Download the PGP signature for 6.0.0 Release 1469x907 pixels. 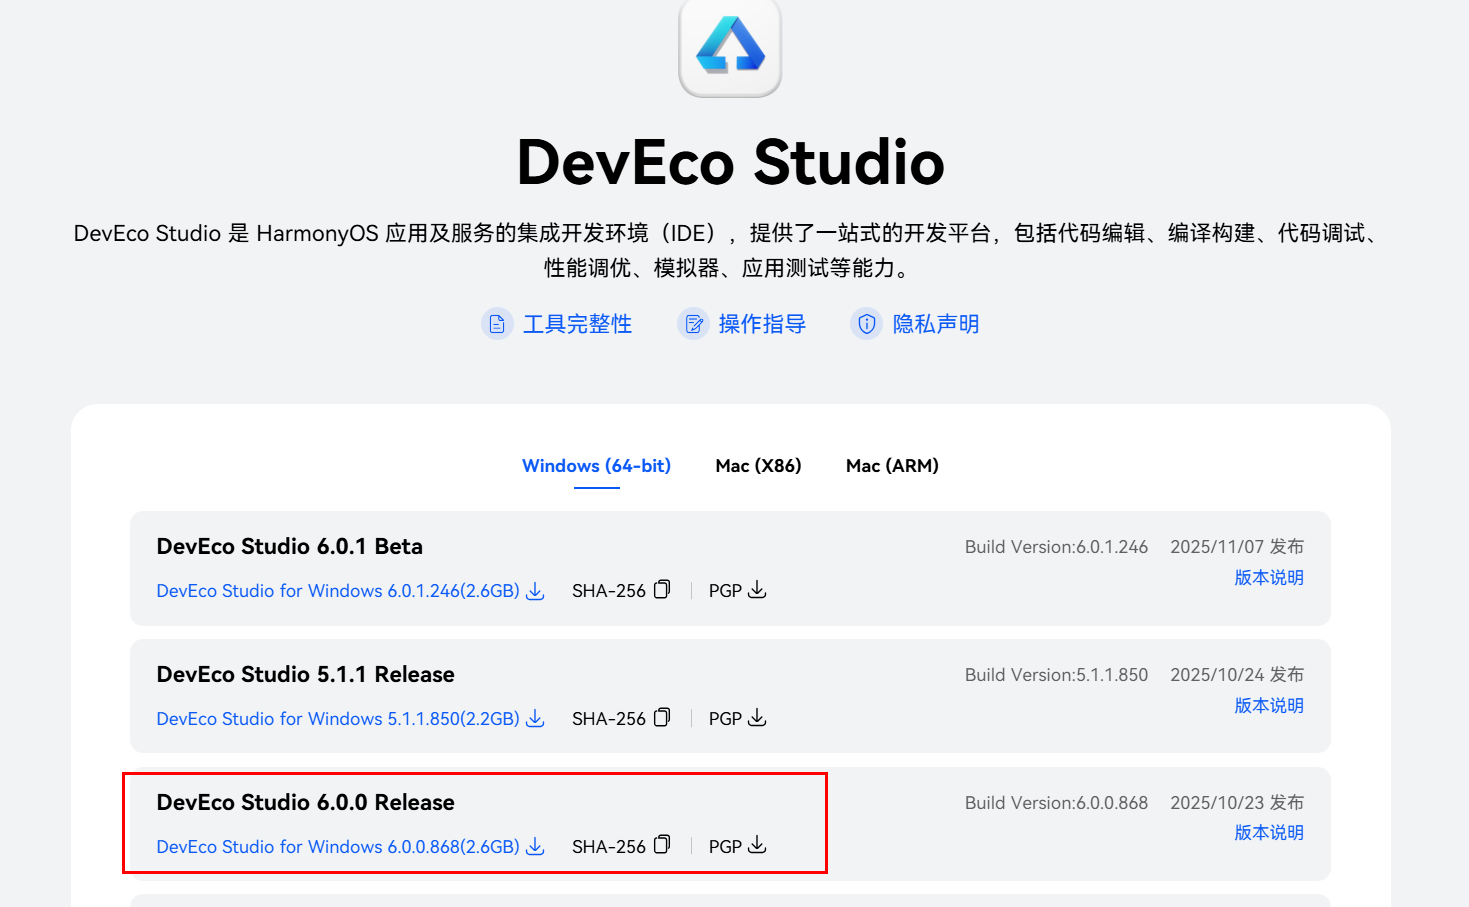[x=757, y=845]
